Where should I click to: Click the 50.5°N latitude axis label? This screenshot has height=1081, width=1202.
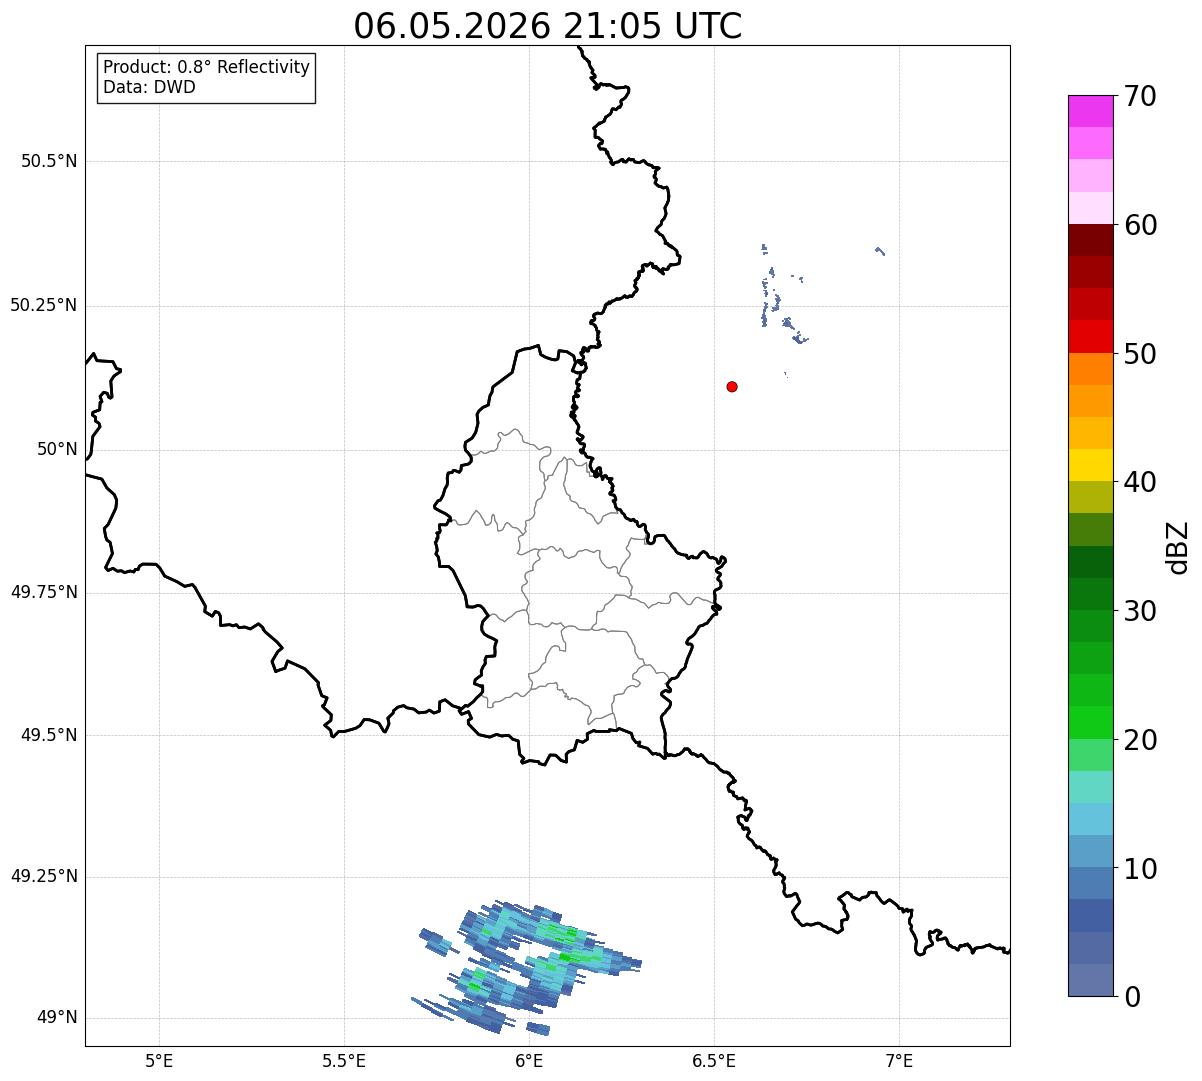pyautogui.click(x=49, y=161)
